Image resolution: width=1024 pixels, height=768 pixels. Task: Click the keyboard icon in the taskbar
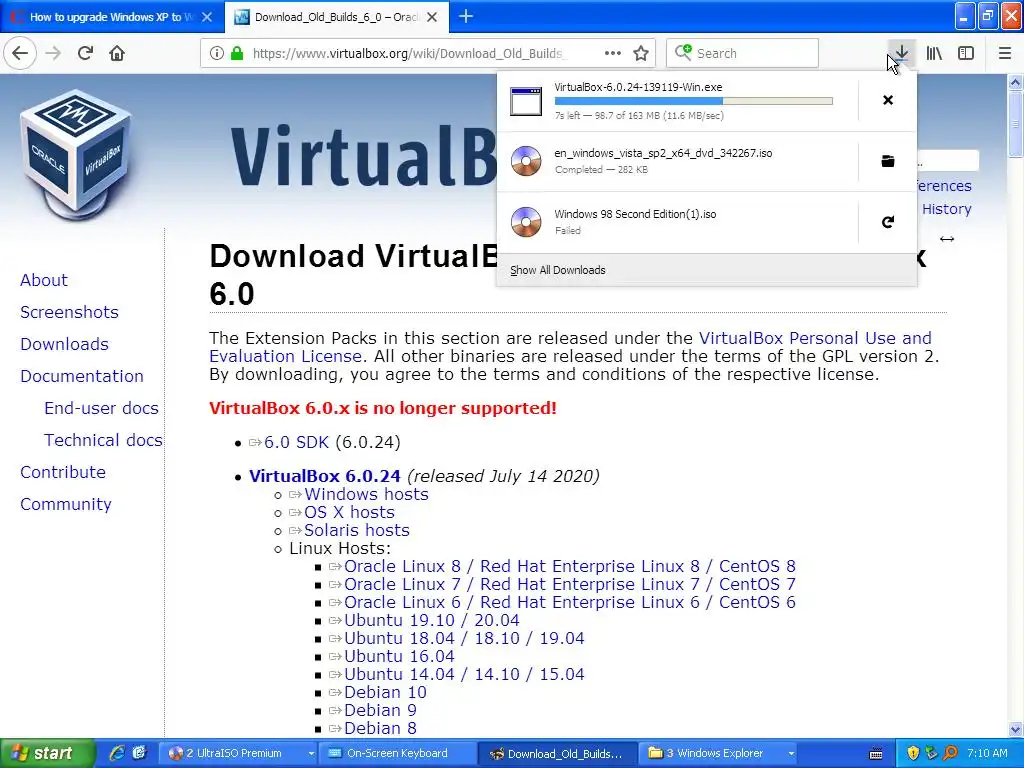pyautogui.click(x=876, y=754)
